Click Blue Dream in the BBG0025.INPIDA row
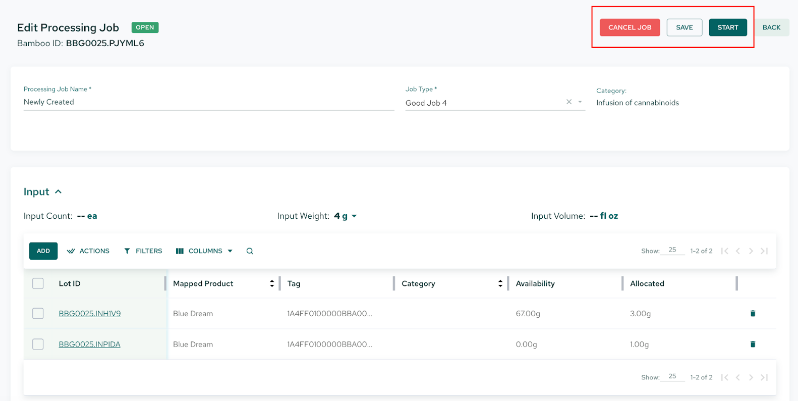The height and width of the screenshot is (401, 798). point(193,344)
